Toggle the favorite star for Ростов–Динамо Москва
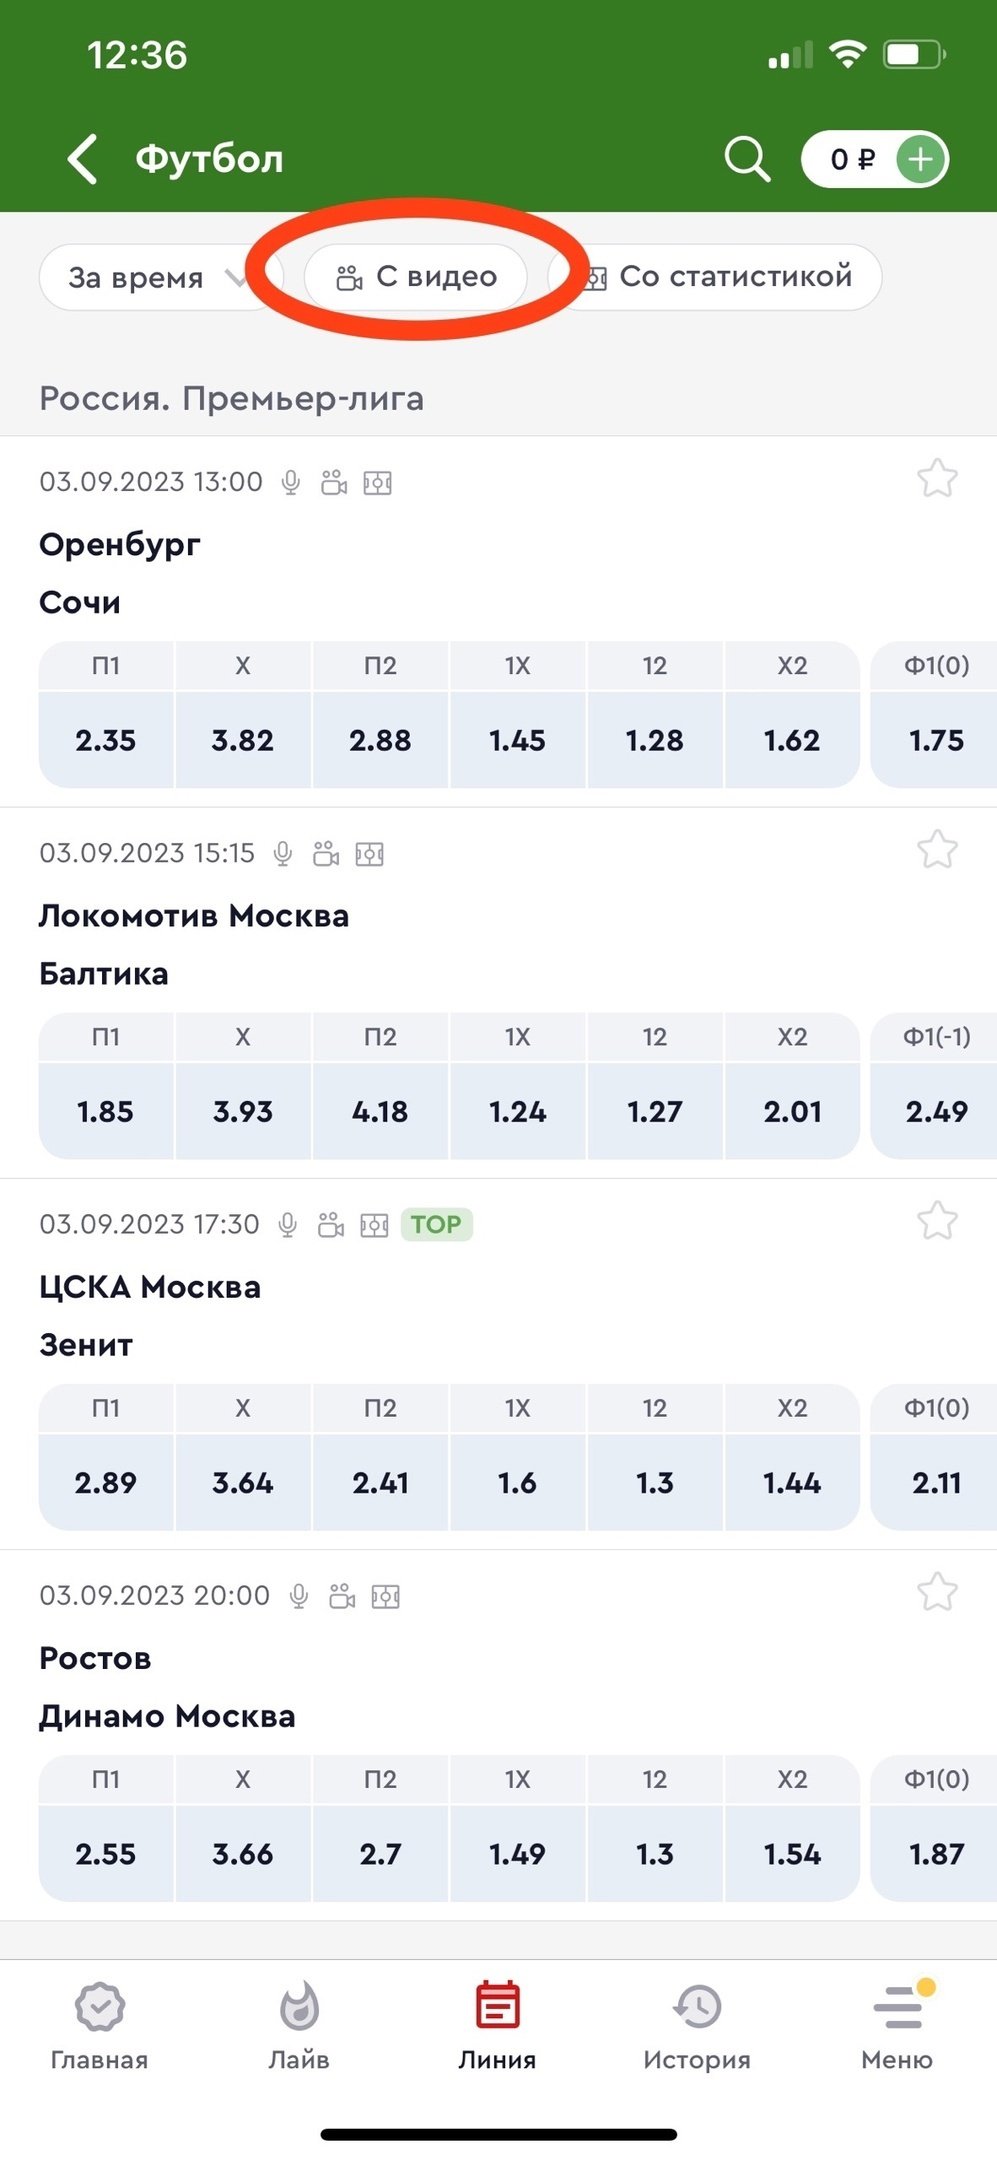The width and height of the screenshot is (997, 2160). (x=937, y=1592)
